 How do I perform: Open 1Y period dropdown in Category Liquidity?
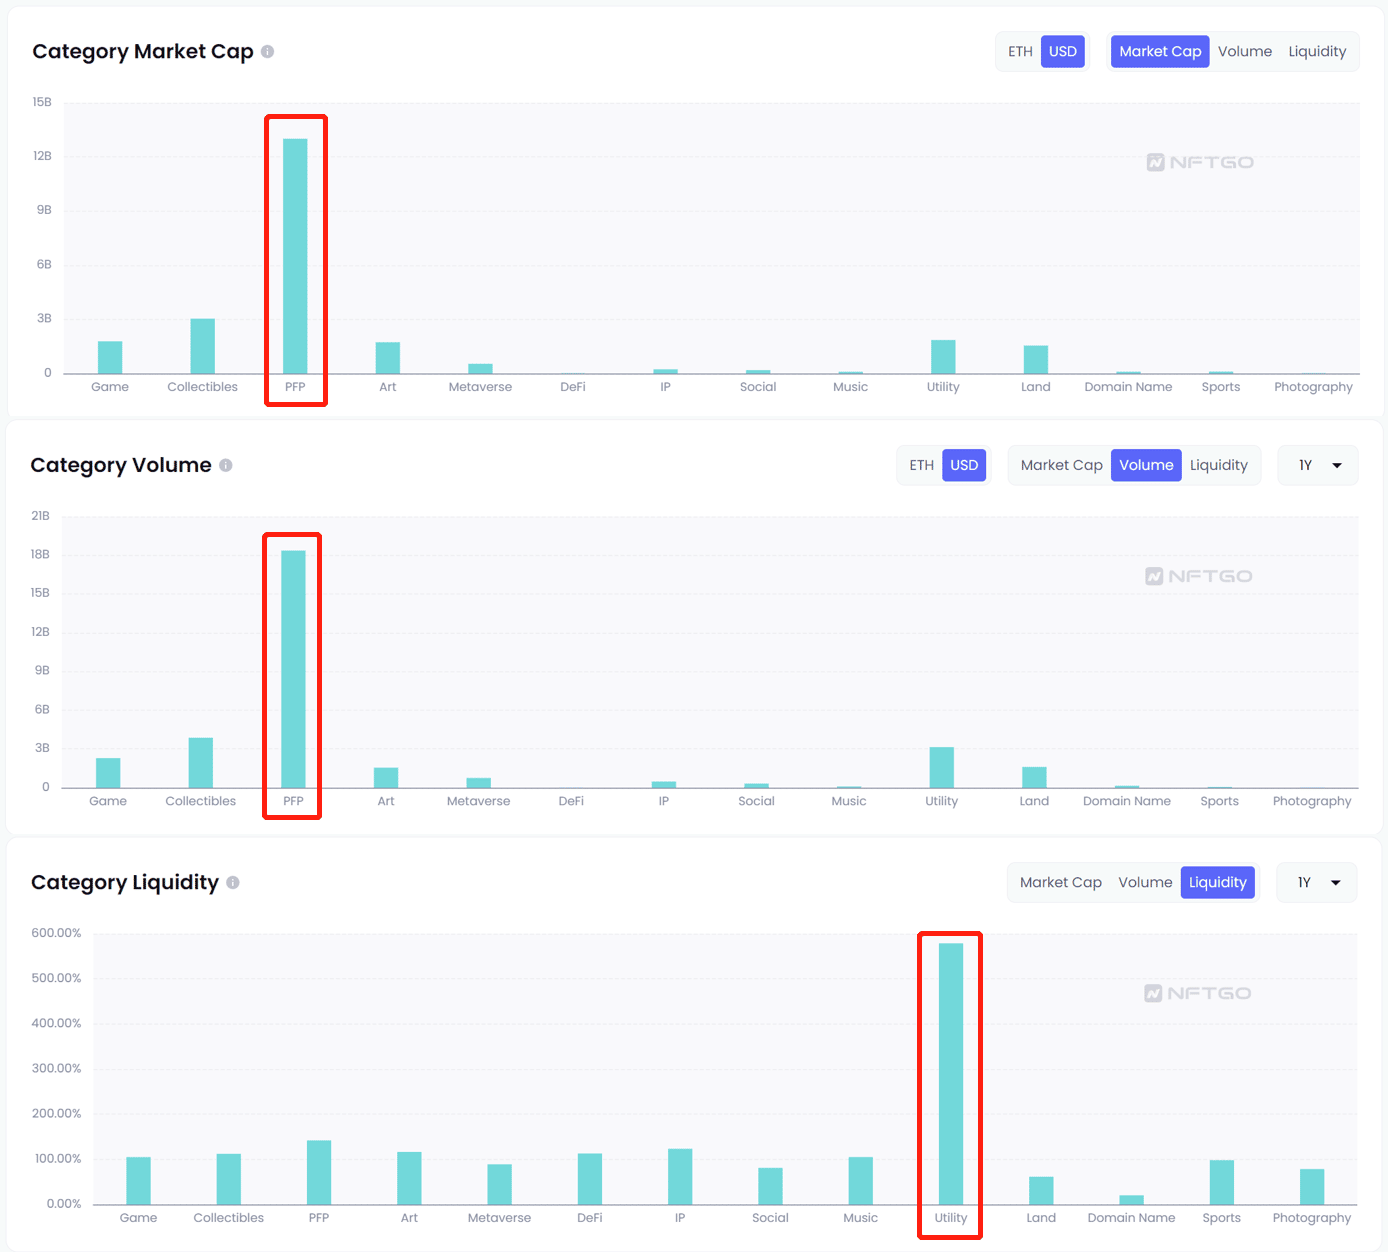click(x=1317, y=882)
